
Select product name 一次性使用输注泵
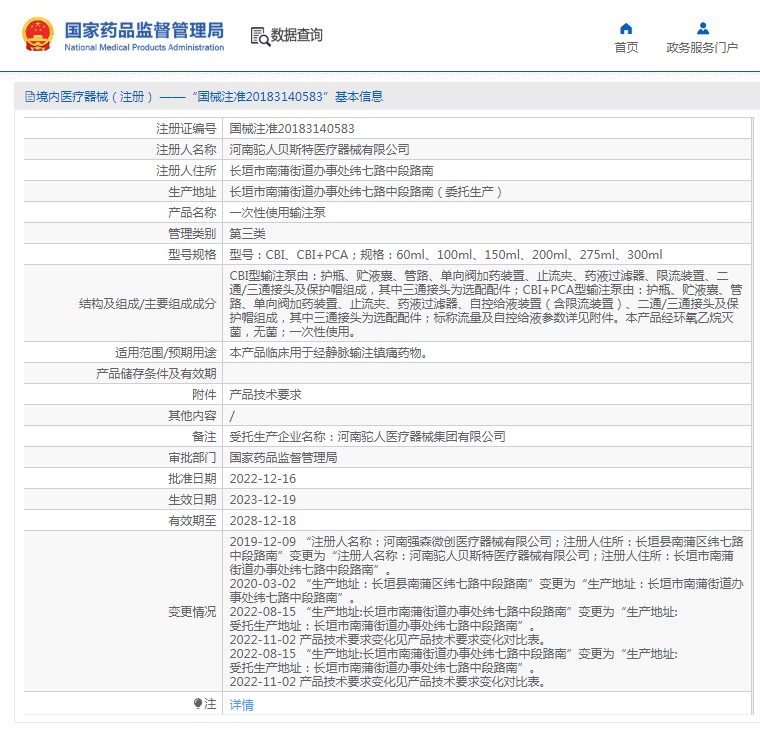point(277,213)
